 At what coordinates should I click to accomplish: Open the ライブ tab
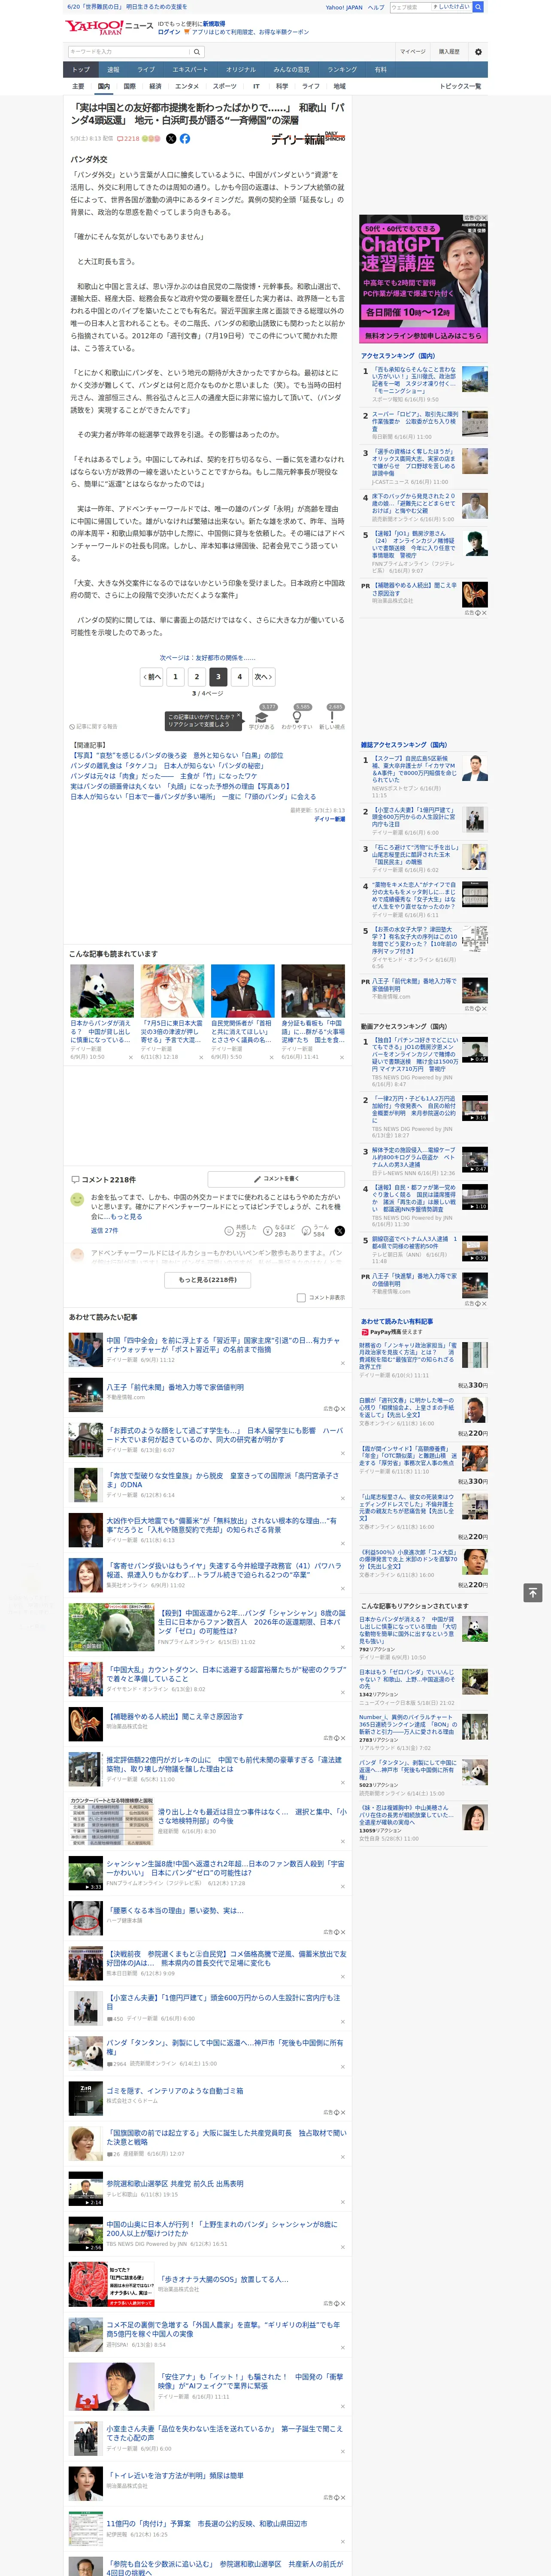(146, 69)
